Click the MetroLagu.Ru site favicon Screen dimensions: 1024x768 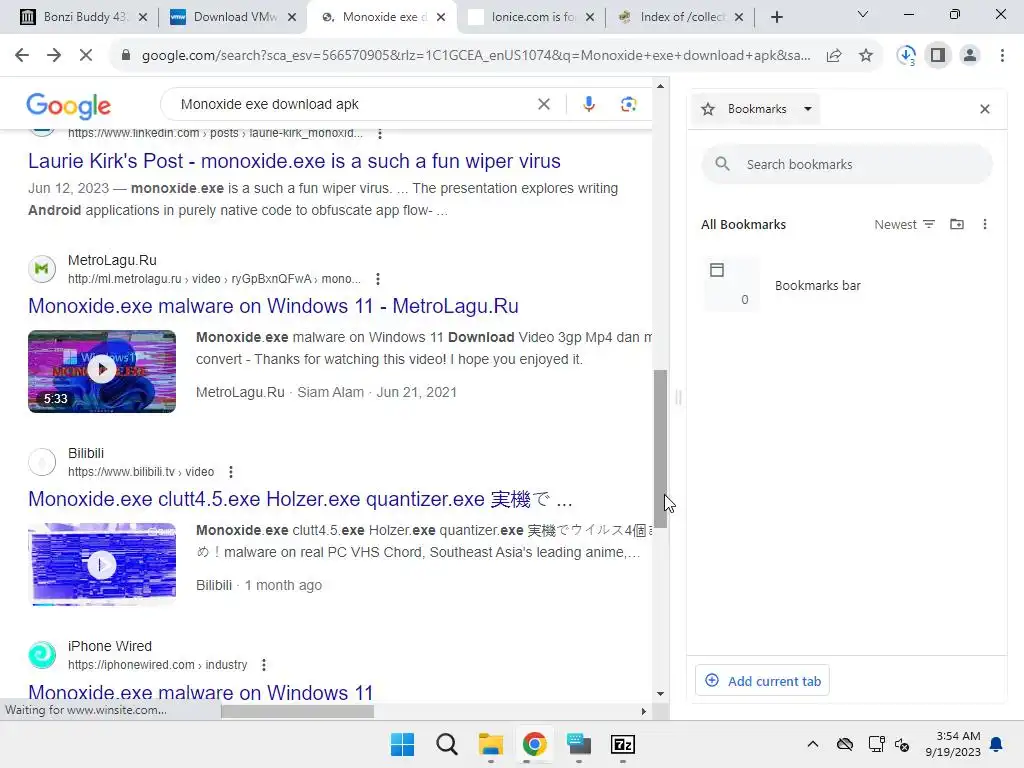[x=42, y=269]
